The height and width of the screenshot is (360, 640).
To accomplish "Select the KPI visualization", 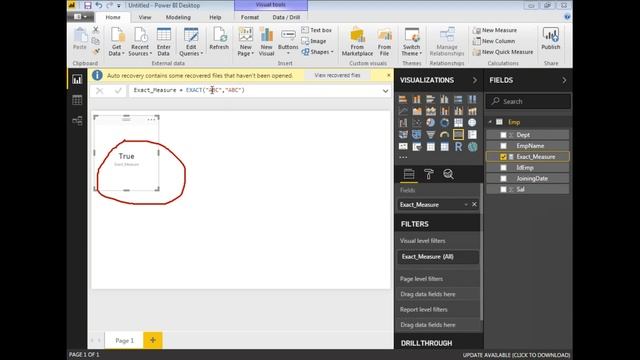I will (x=403, y=147).
